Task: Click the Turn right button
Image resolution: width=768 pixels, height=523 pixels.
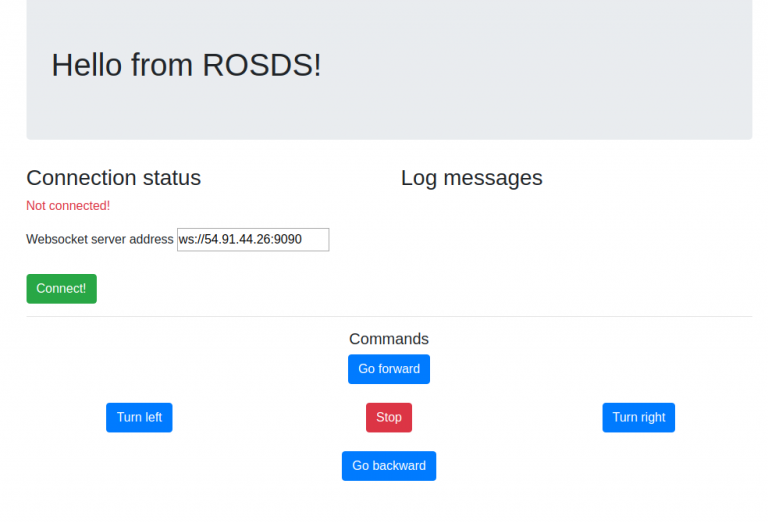Action: tap(638, 418)
